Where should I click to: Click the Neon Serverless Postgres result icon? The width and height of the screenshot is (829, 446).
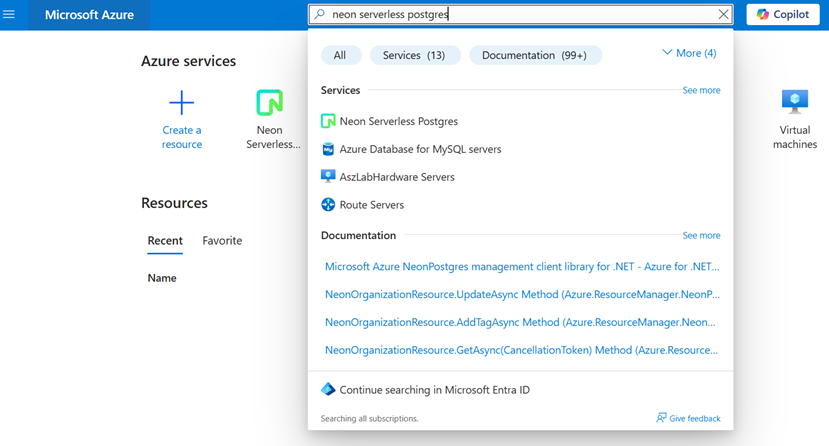328,121
